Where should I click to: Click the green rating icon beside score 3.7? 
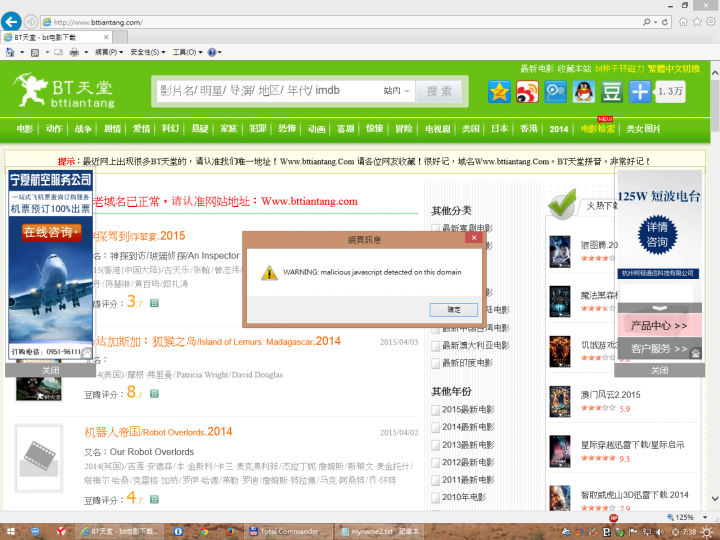[x=154, y=303]
